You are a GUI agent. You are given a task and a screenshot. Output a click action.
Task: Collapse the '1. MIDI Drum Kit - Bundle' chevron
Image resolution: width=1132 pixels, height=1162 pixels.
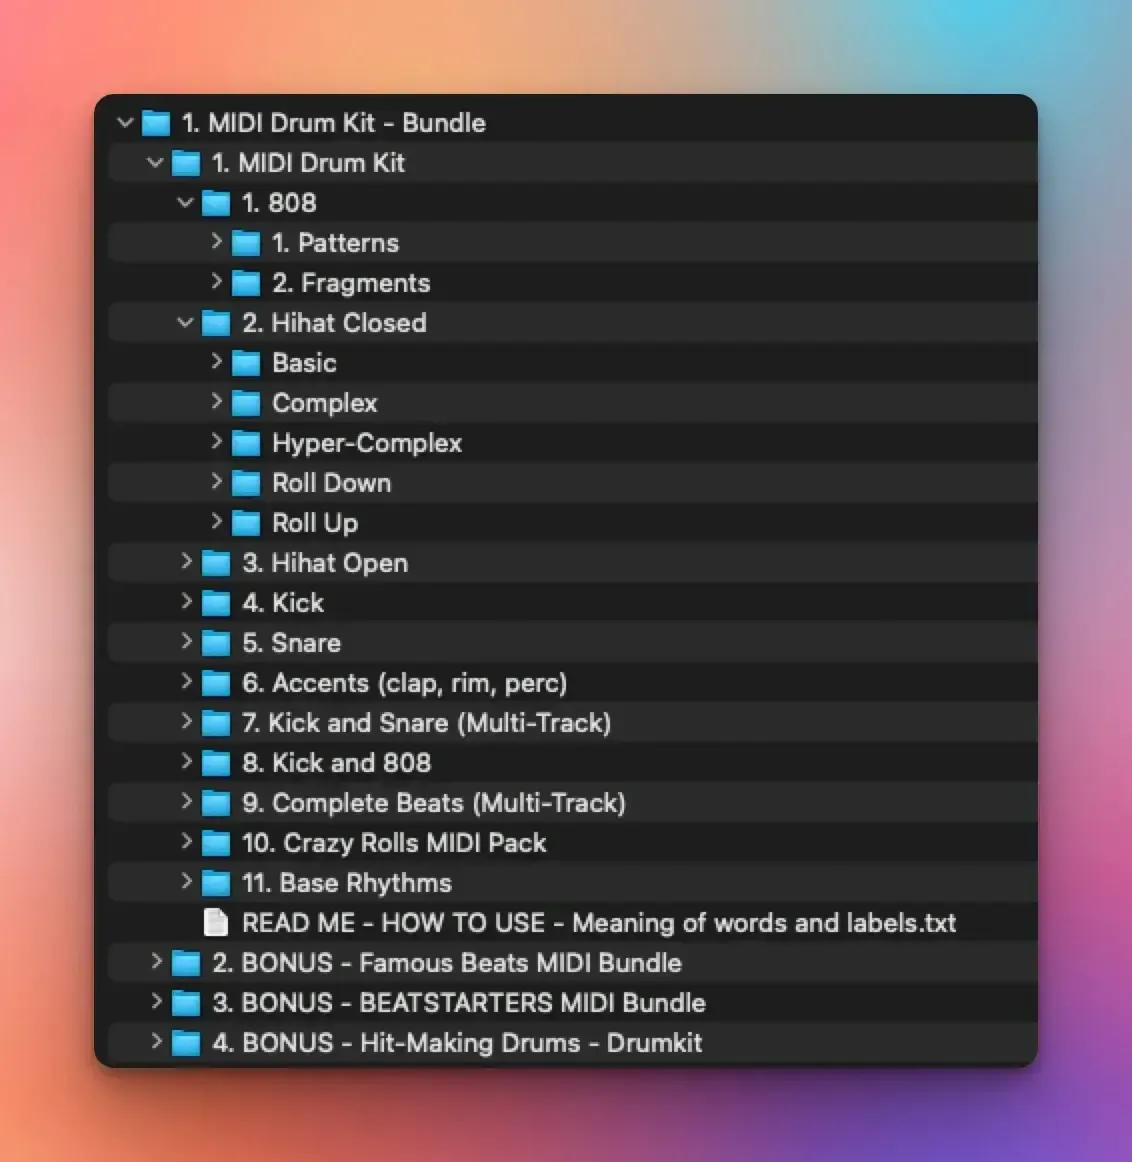125,122
